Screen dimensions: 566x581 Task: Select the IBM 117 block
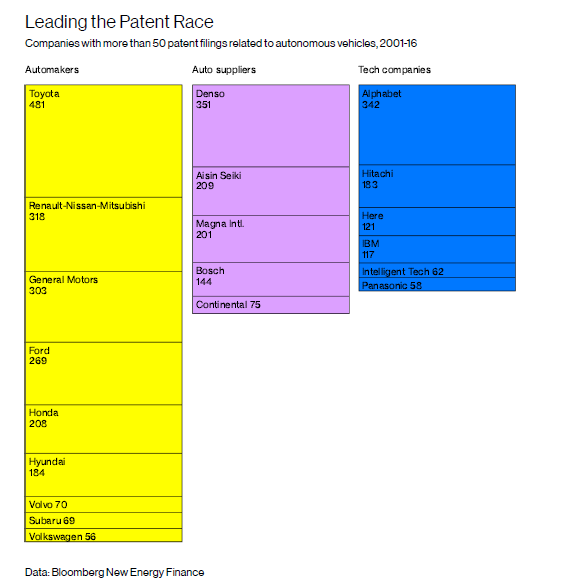click(x=437, y=249)
